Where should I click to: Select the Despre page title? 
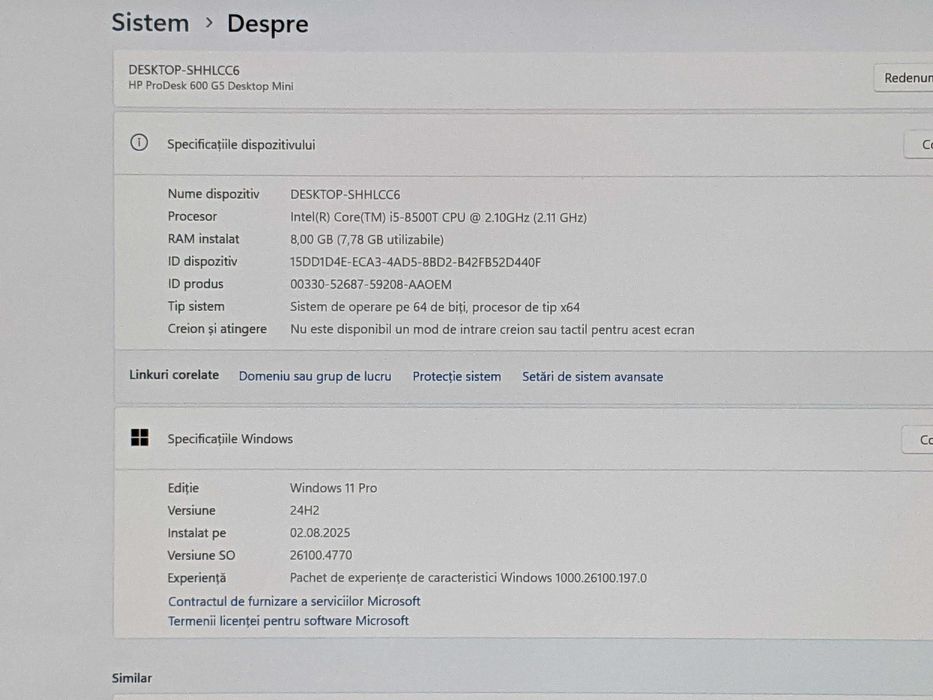[268, 24]
